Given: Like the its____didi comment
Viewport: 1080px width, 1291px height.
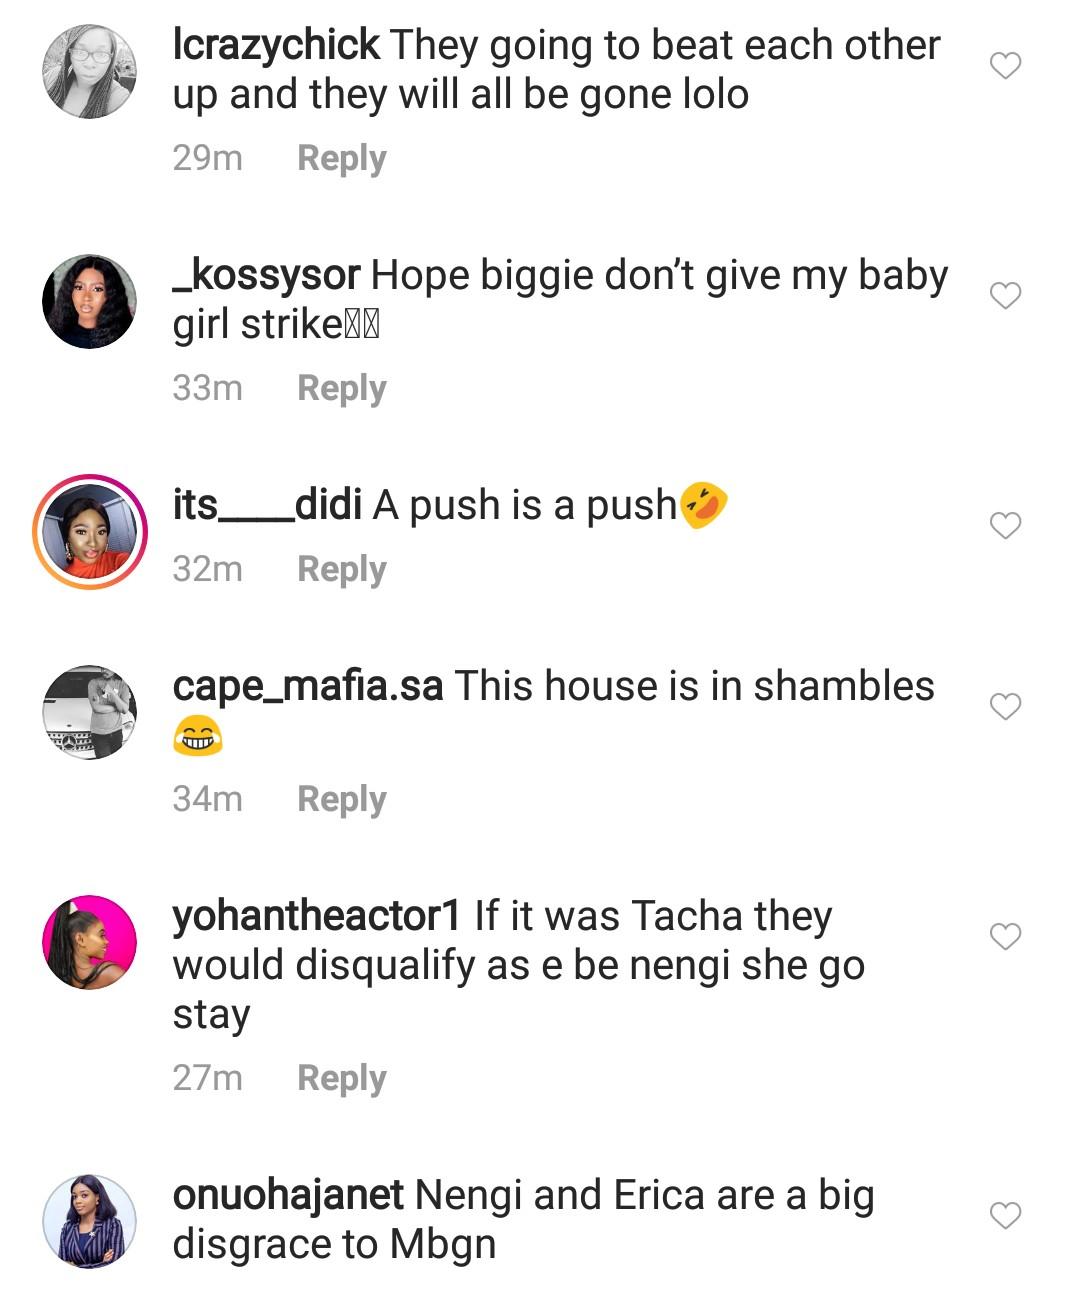Looking at the screenshot, I should tap(1005, 525).
